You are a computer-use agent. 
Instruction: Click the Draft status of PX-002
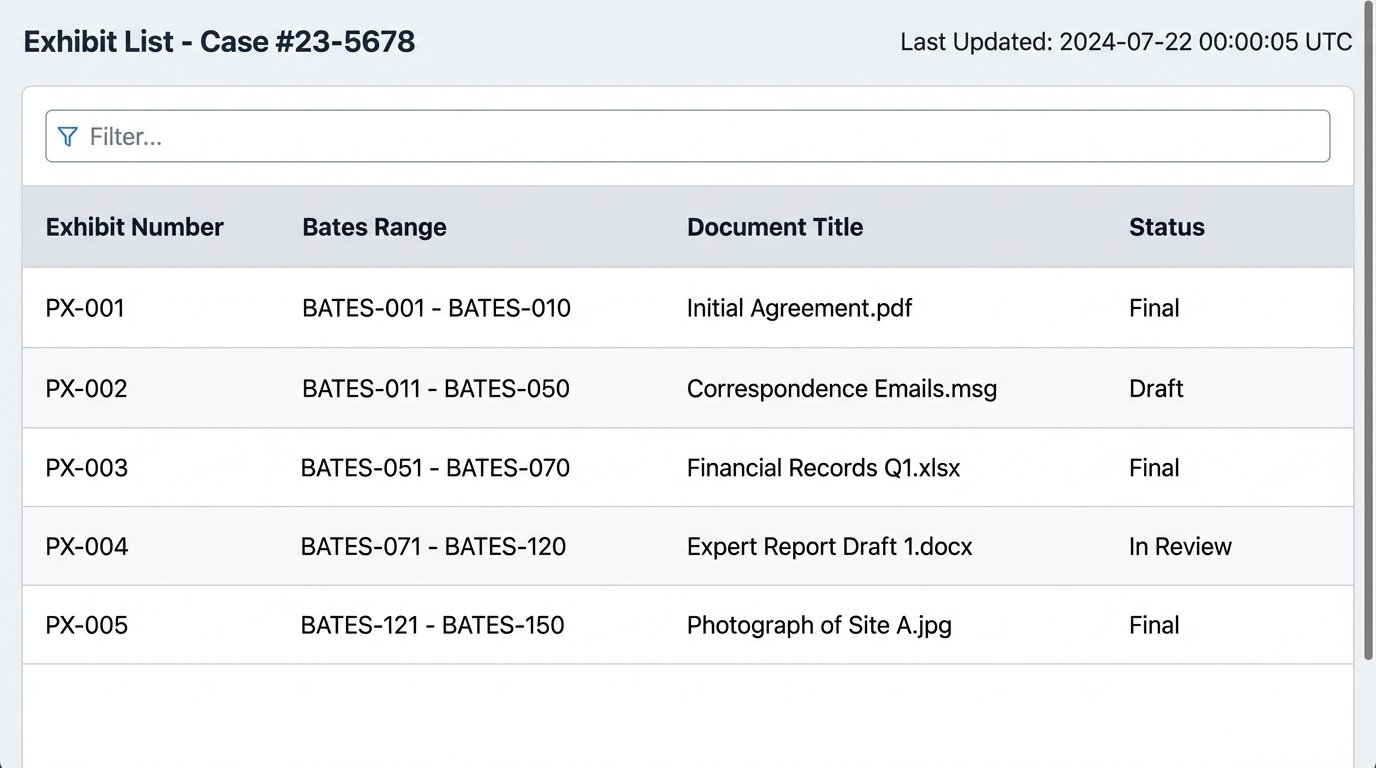point(1156,388)
